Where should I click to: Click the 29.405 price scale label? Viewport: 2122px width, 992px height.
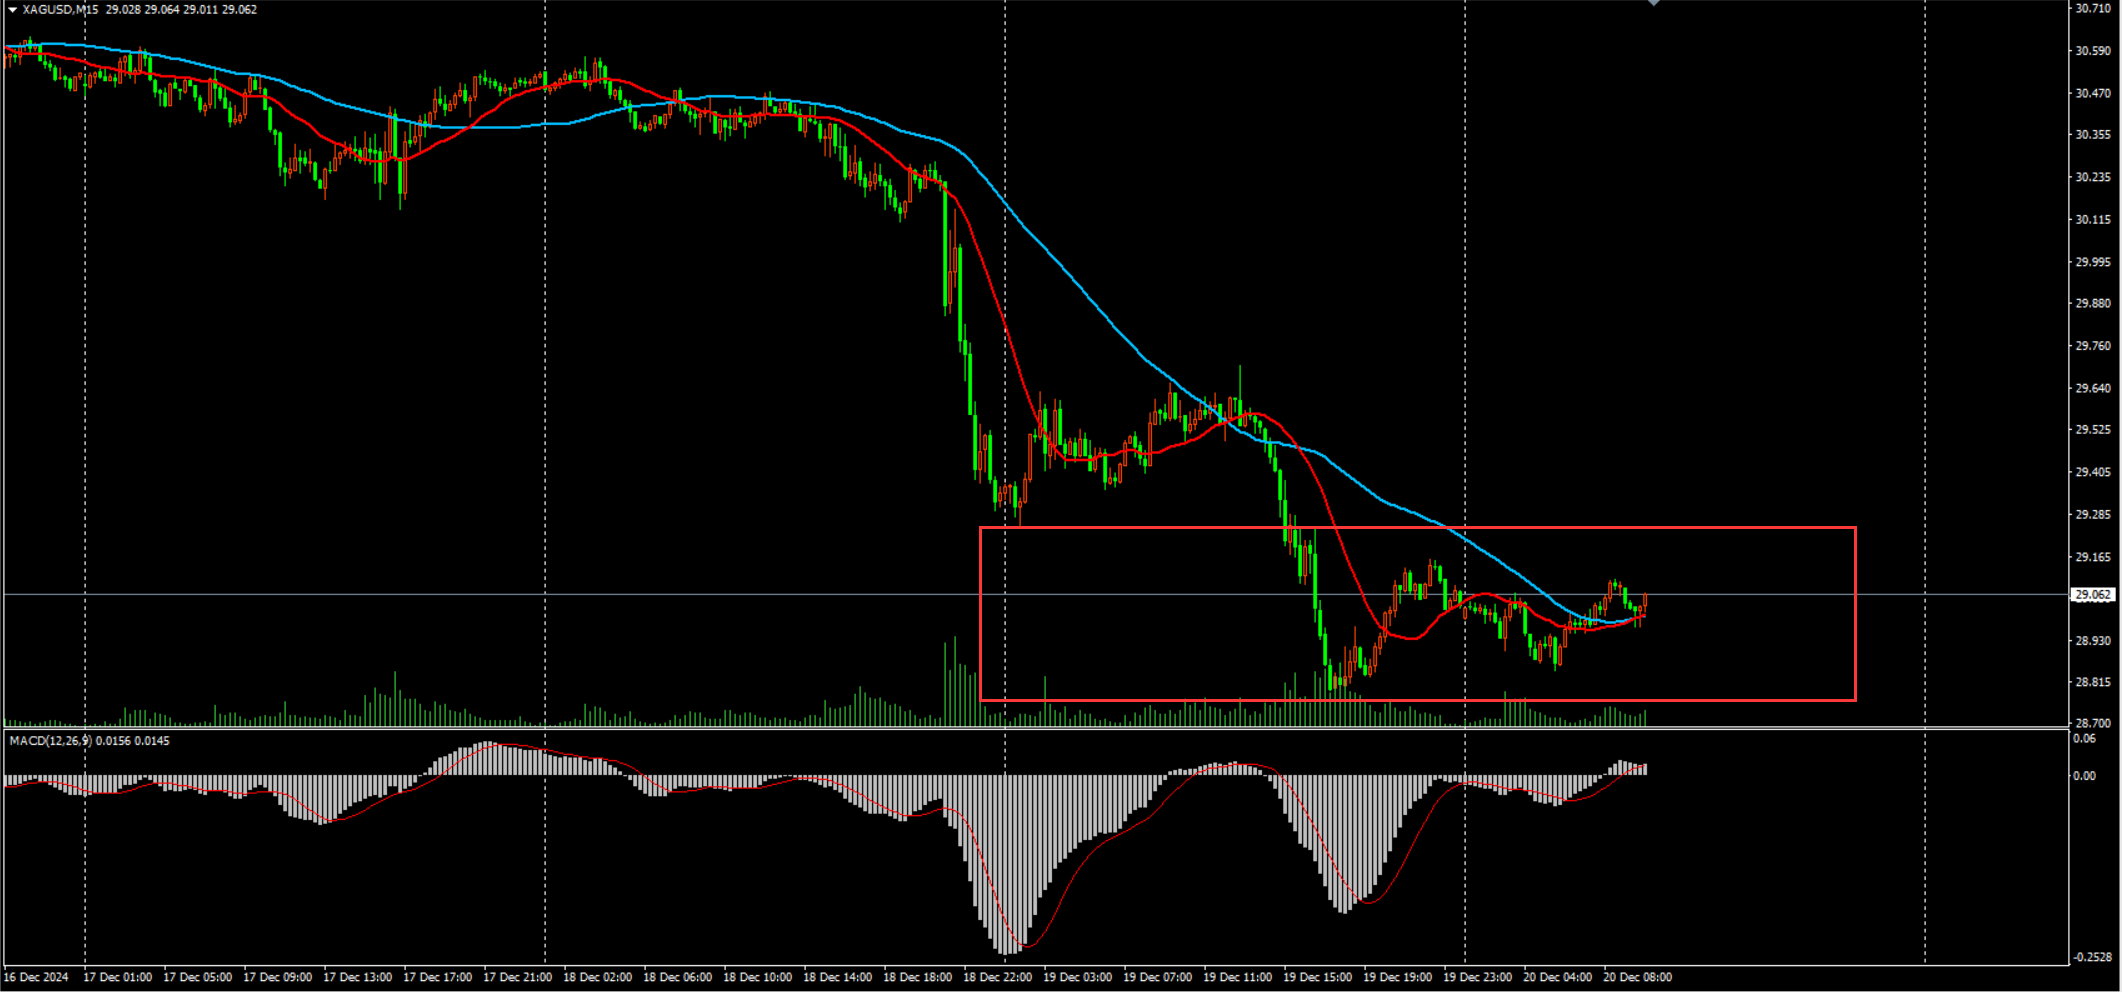pos(2093,472)
